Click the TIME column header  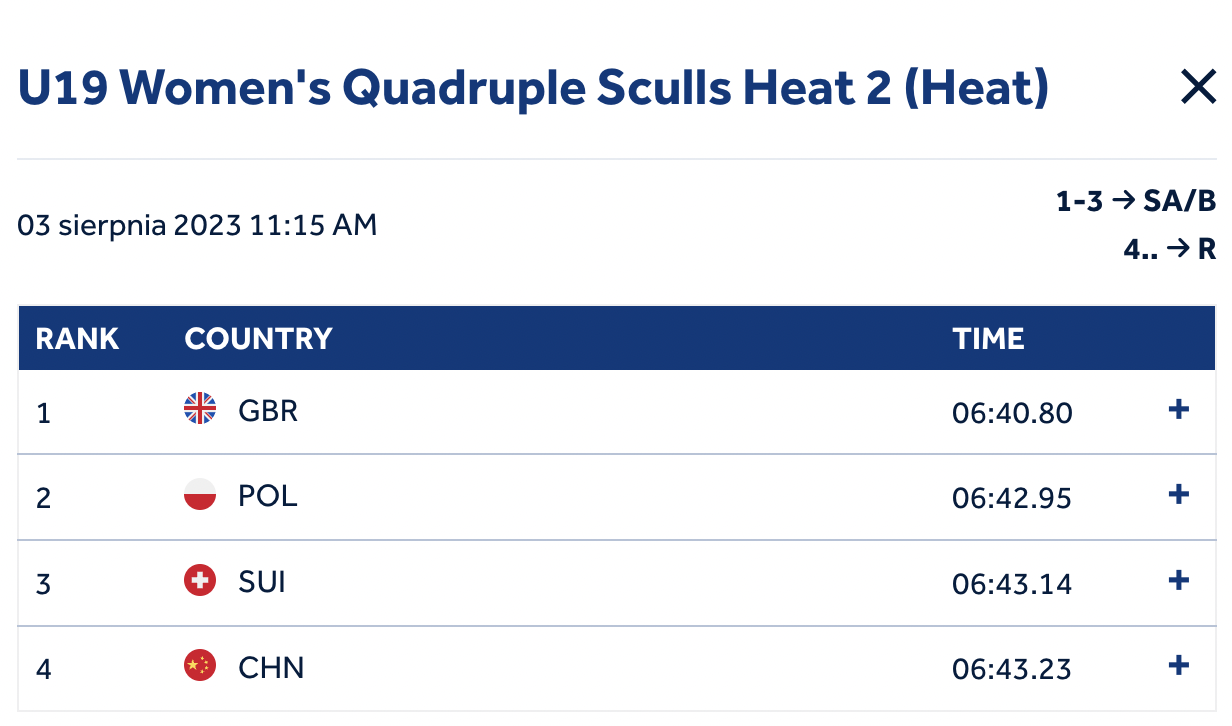point(988,339)
